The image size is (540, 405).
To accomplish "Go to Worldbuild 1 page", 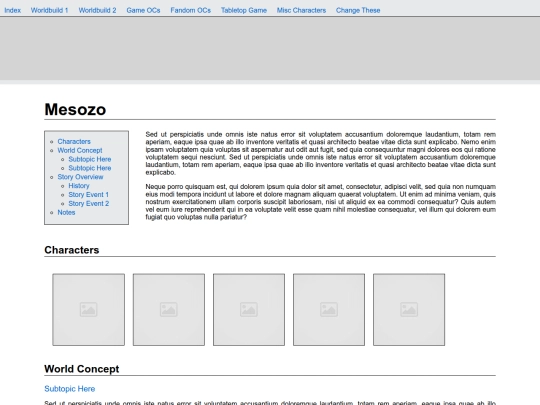I will point(50,10).
